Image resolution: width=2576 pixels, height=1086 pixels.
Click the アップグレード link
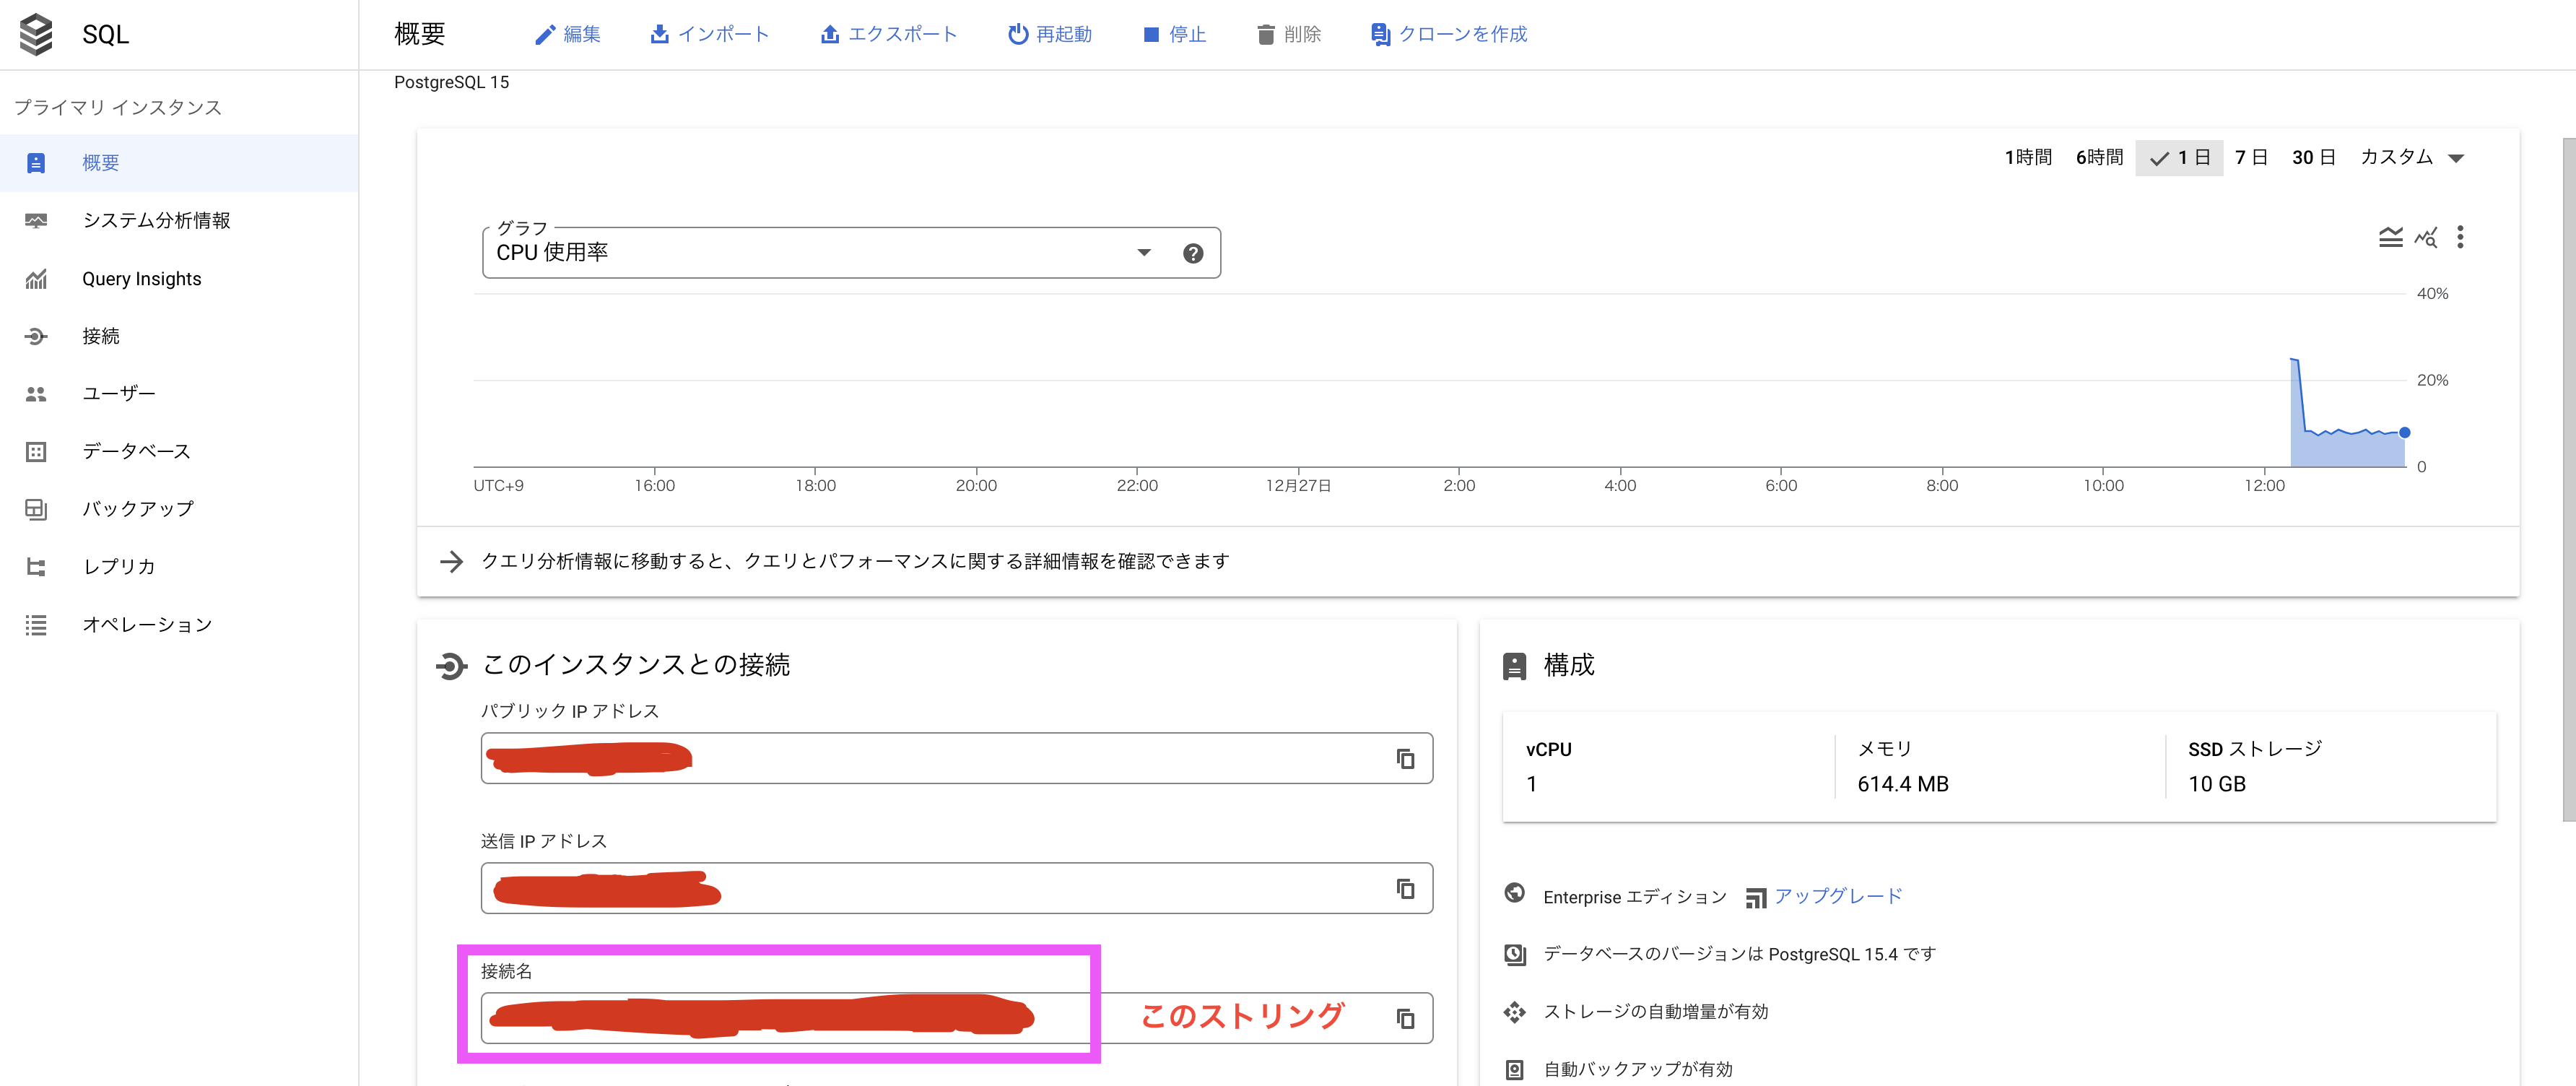1838,896
